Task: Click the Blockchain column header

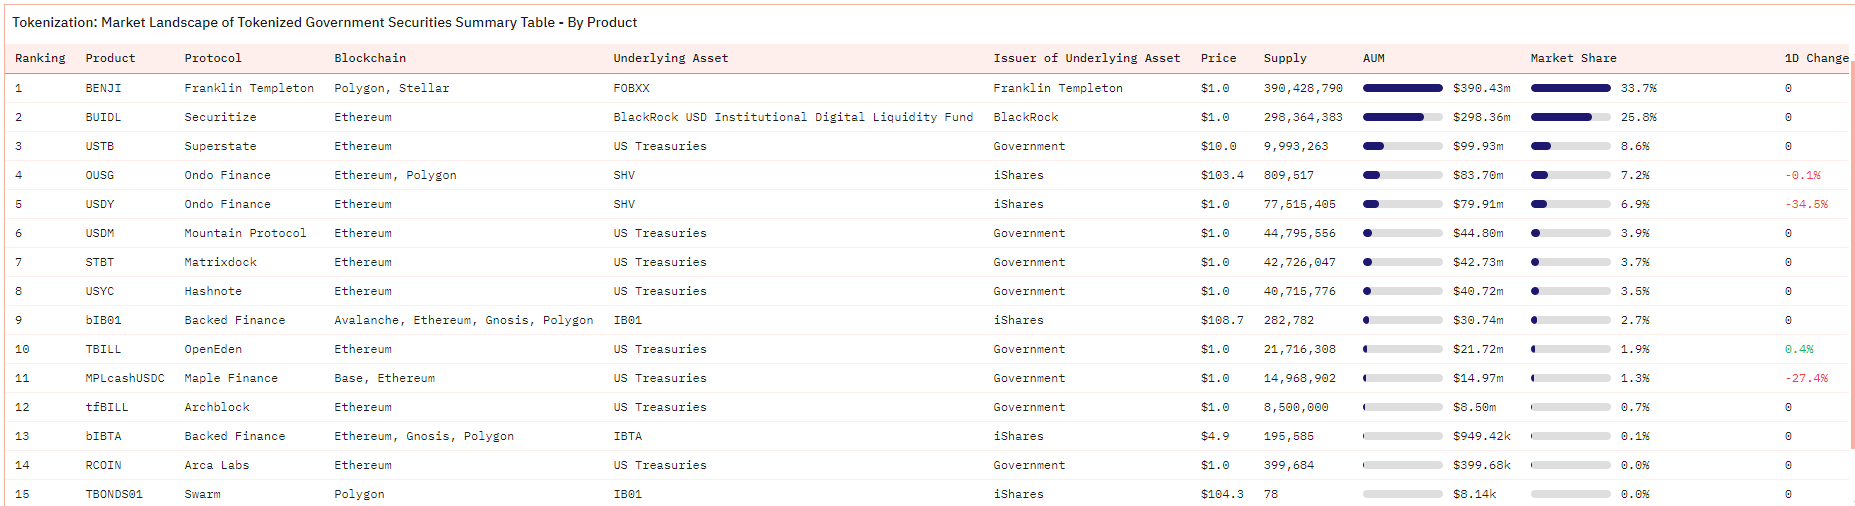Action: click(370, 58)
